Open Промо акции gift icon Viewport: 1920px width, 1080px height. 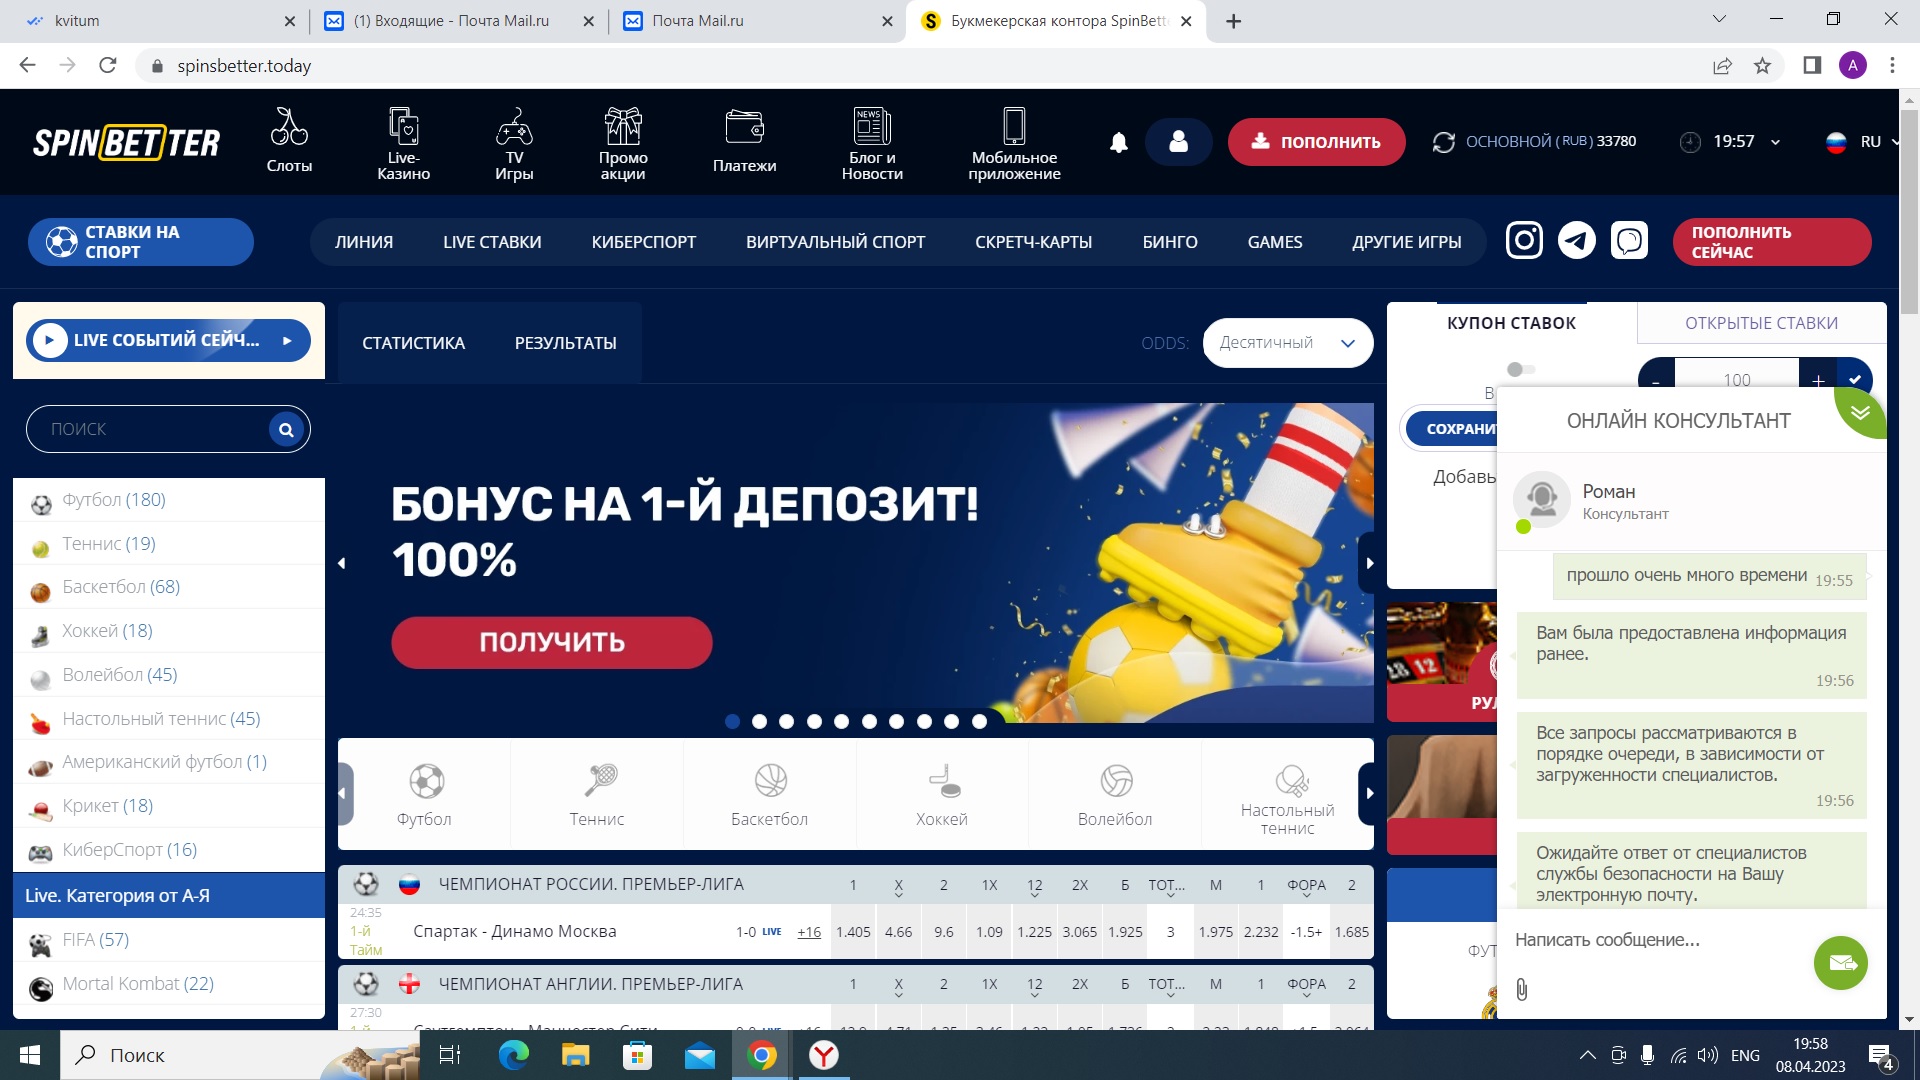tap(623, 126)
